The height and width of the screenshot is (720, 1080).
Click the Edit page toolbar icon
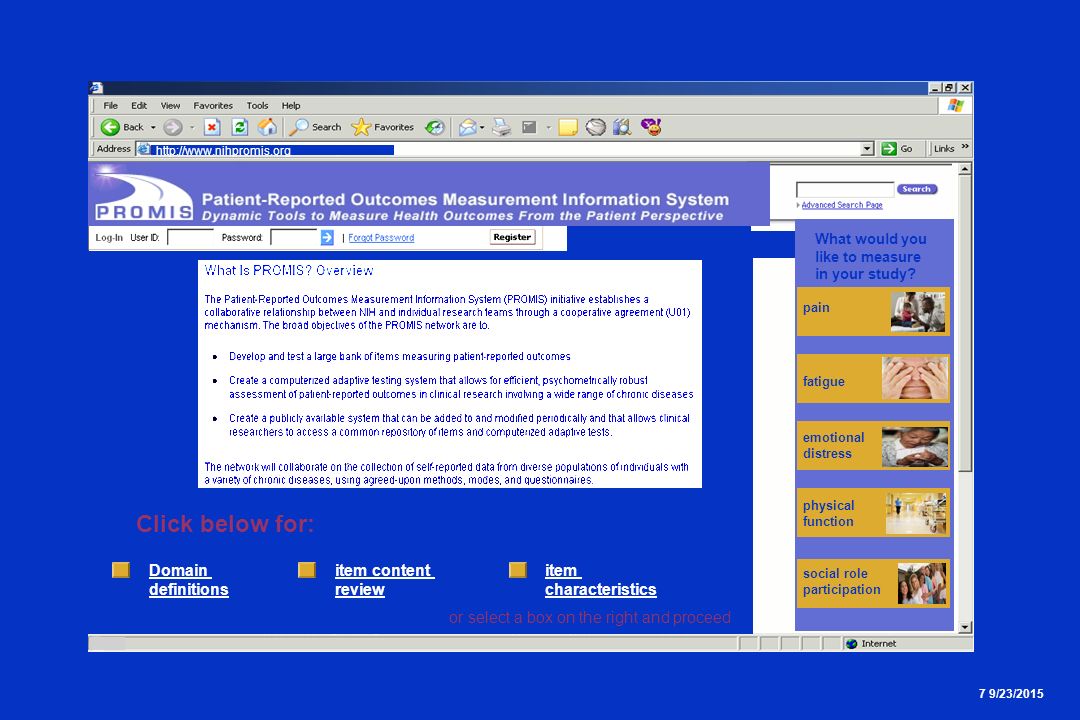(x=529, y=127)
